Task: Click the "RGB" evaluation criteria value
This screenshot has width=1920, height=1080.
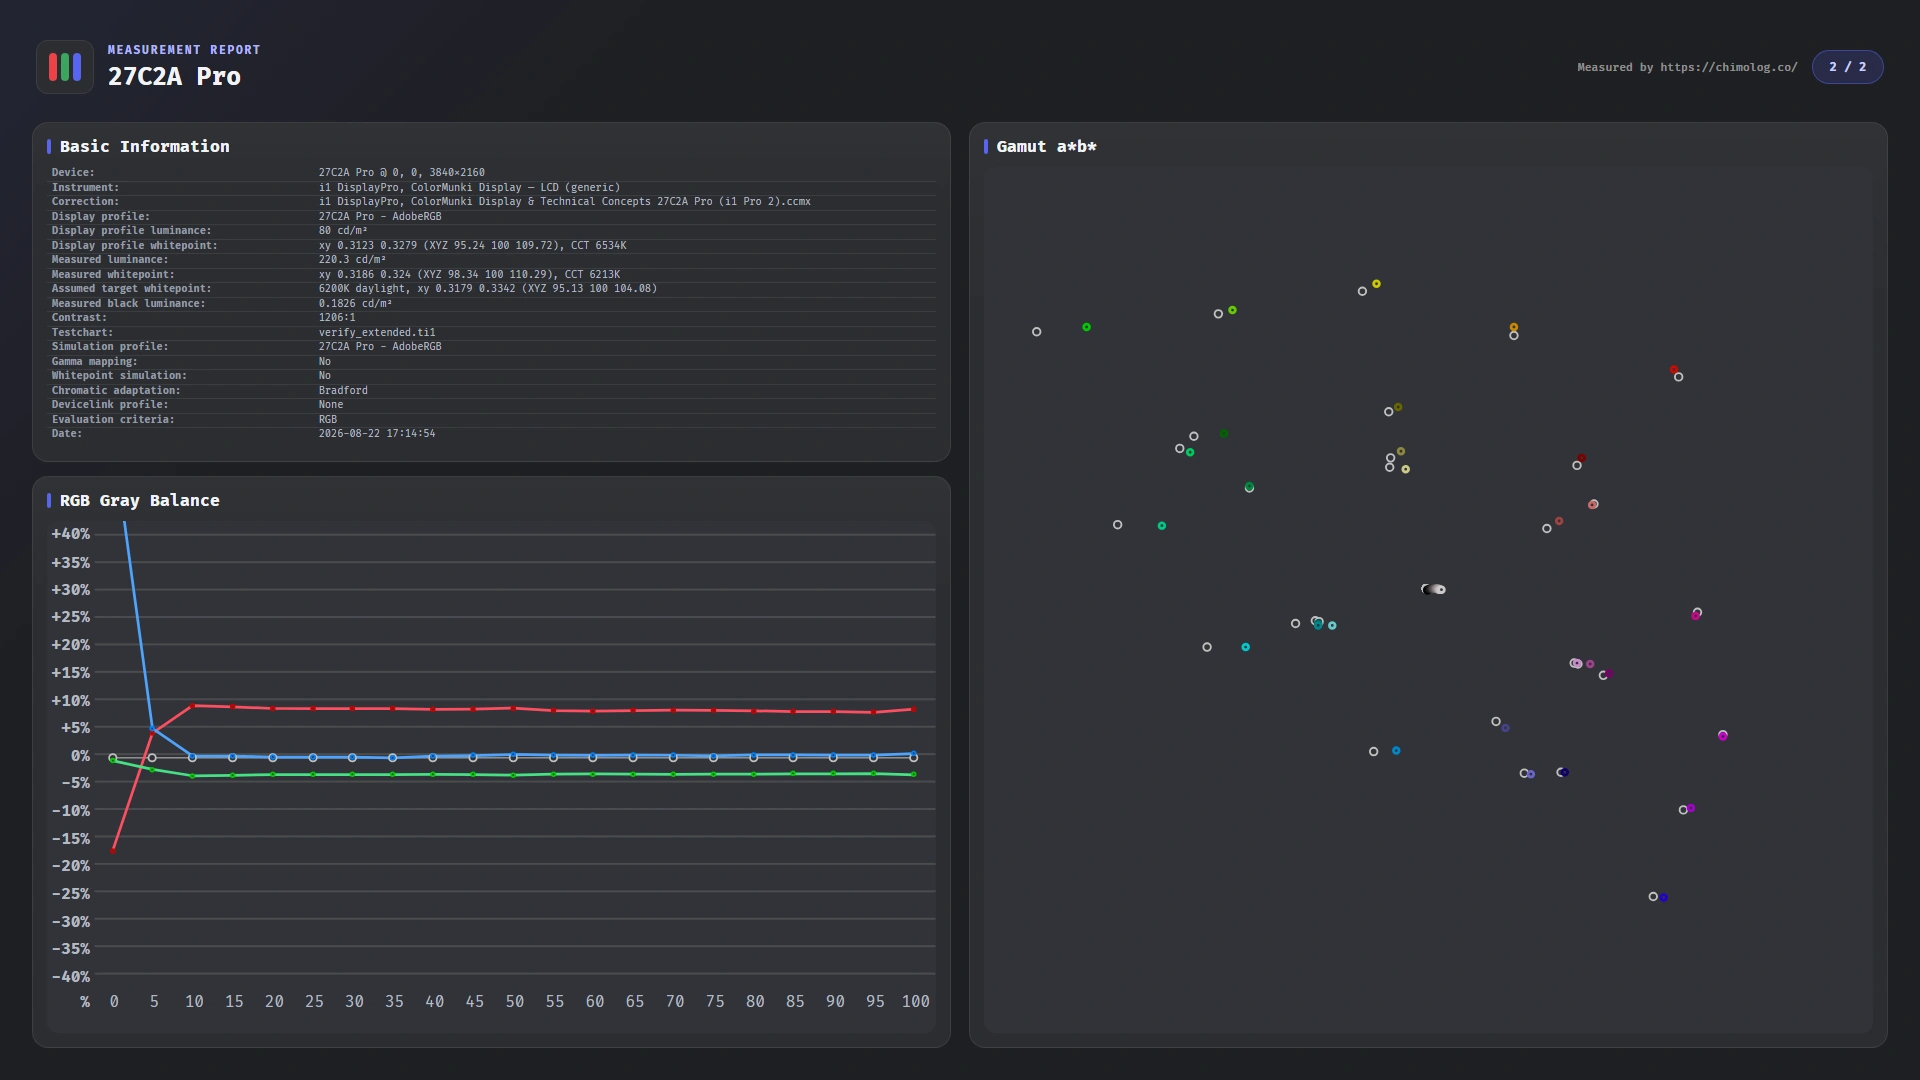Action: pyautogui.click(x=328, y=420)
